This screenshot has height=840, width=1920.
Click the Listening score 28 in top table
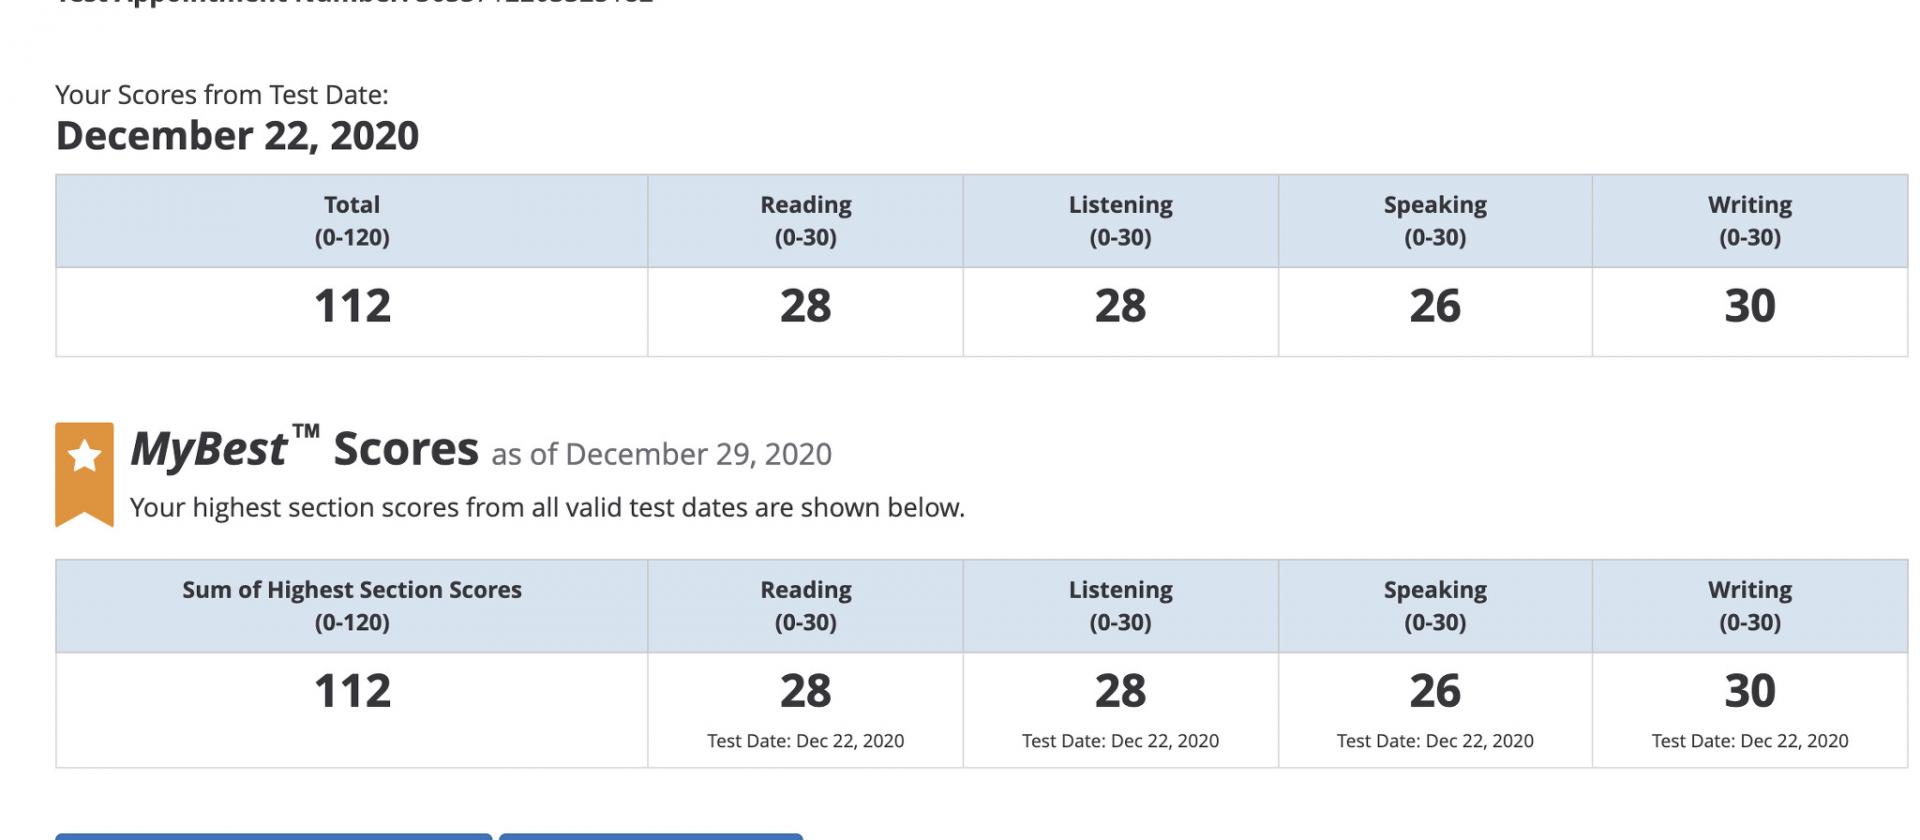(x=1120, y=306)
